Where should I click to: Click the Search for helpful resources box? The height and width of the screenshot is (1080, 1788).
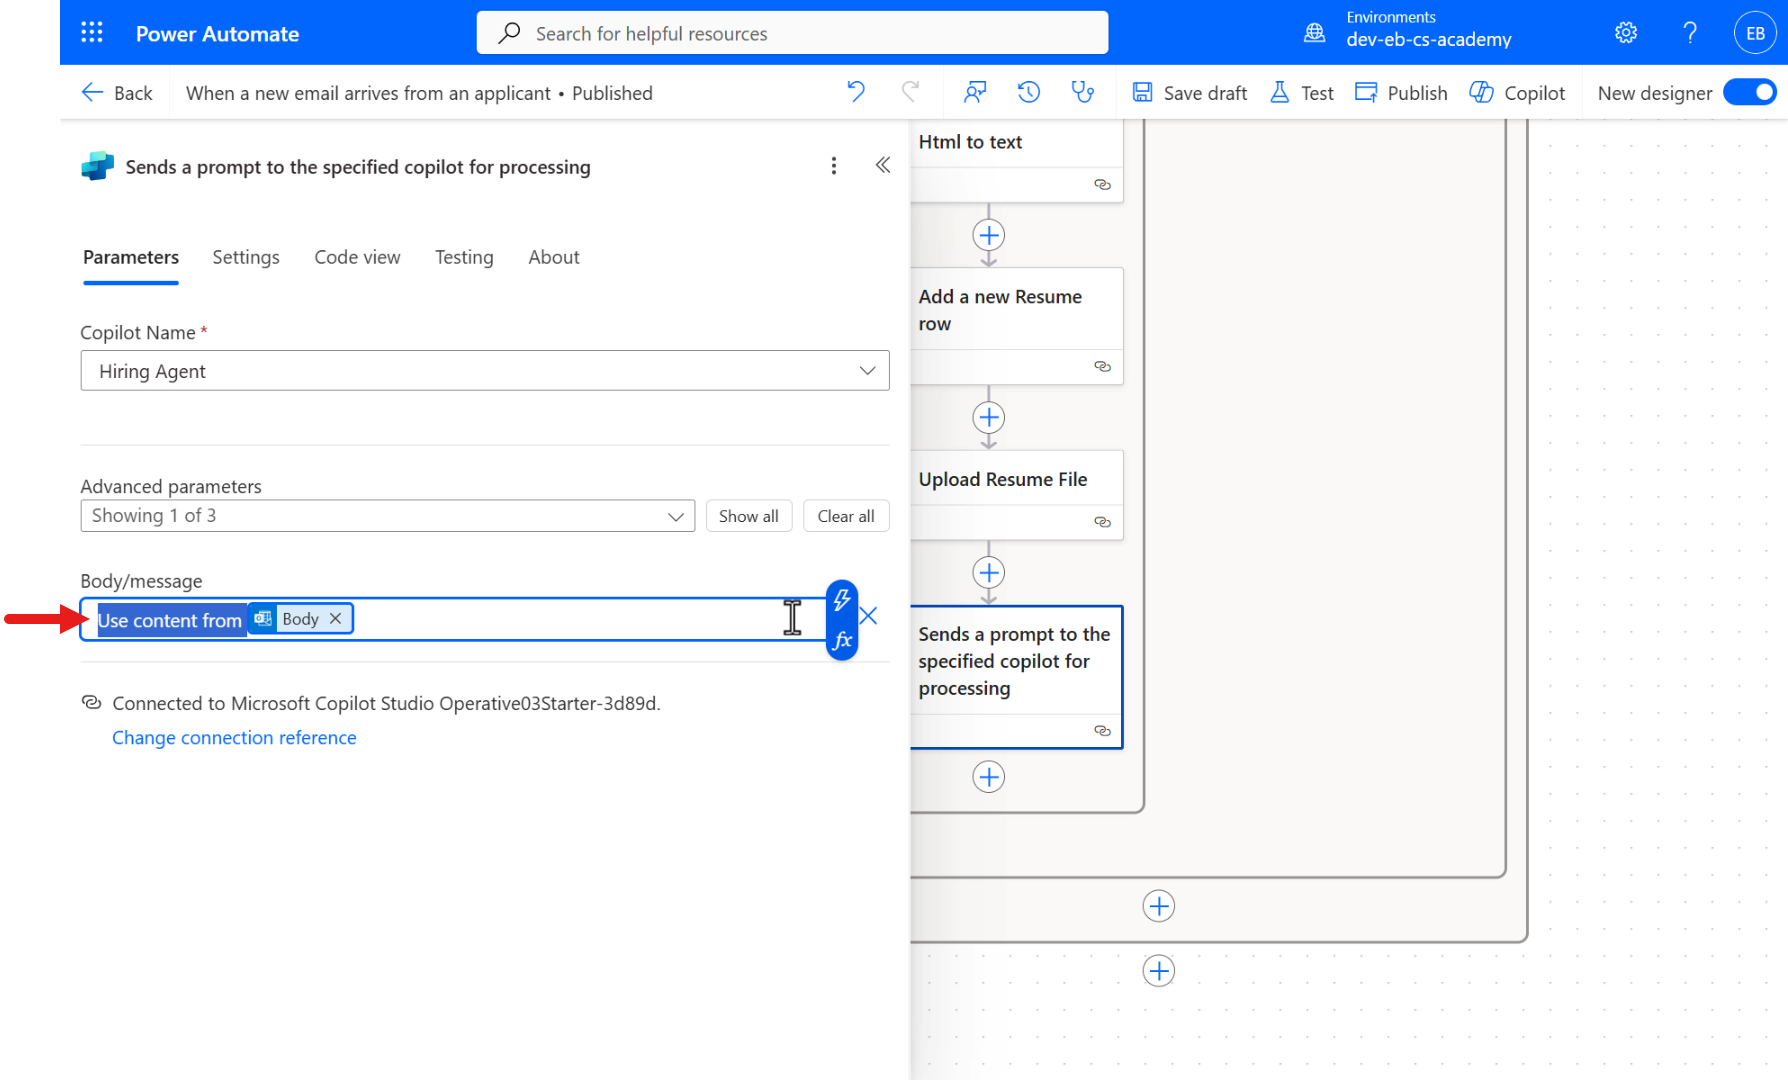click(x=792, y=33)
